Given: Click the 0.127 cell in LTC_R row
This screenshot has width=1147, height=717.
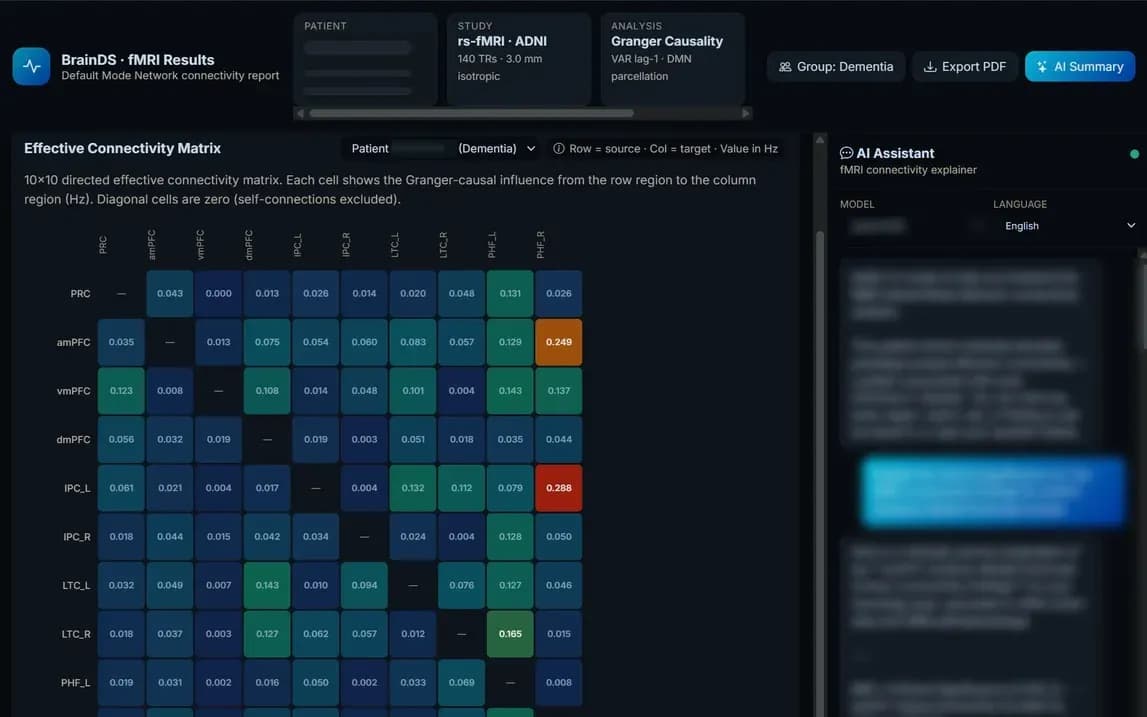Looking at the screenshot, I should (x=267, y=634).
